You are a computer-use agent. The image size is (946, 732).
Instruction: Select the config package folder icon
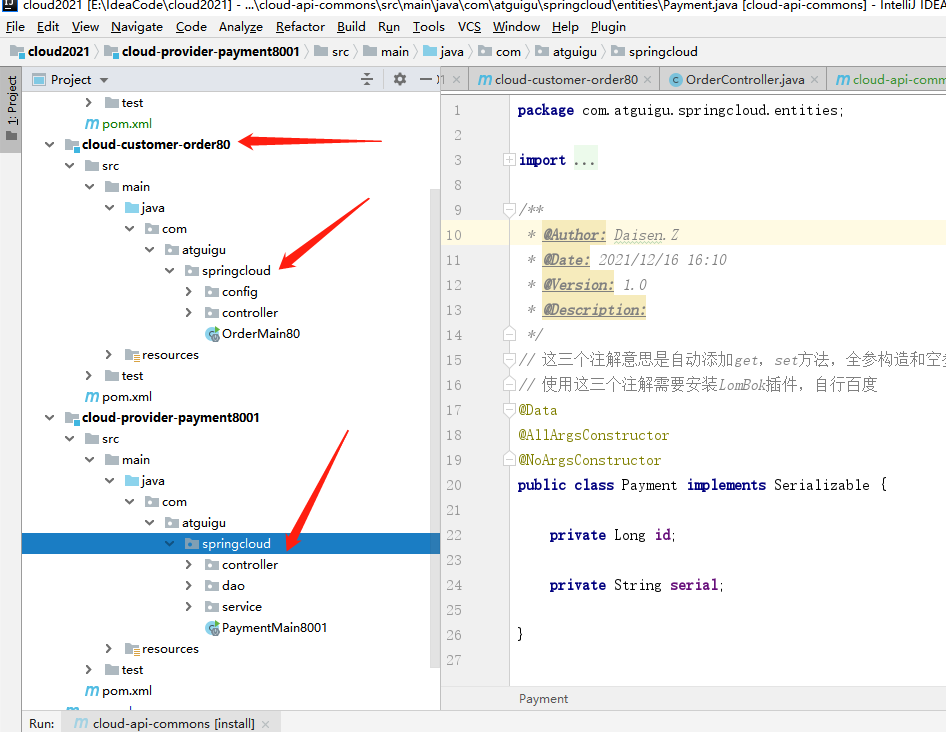(212, 292)
